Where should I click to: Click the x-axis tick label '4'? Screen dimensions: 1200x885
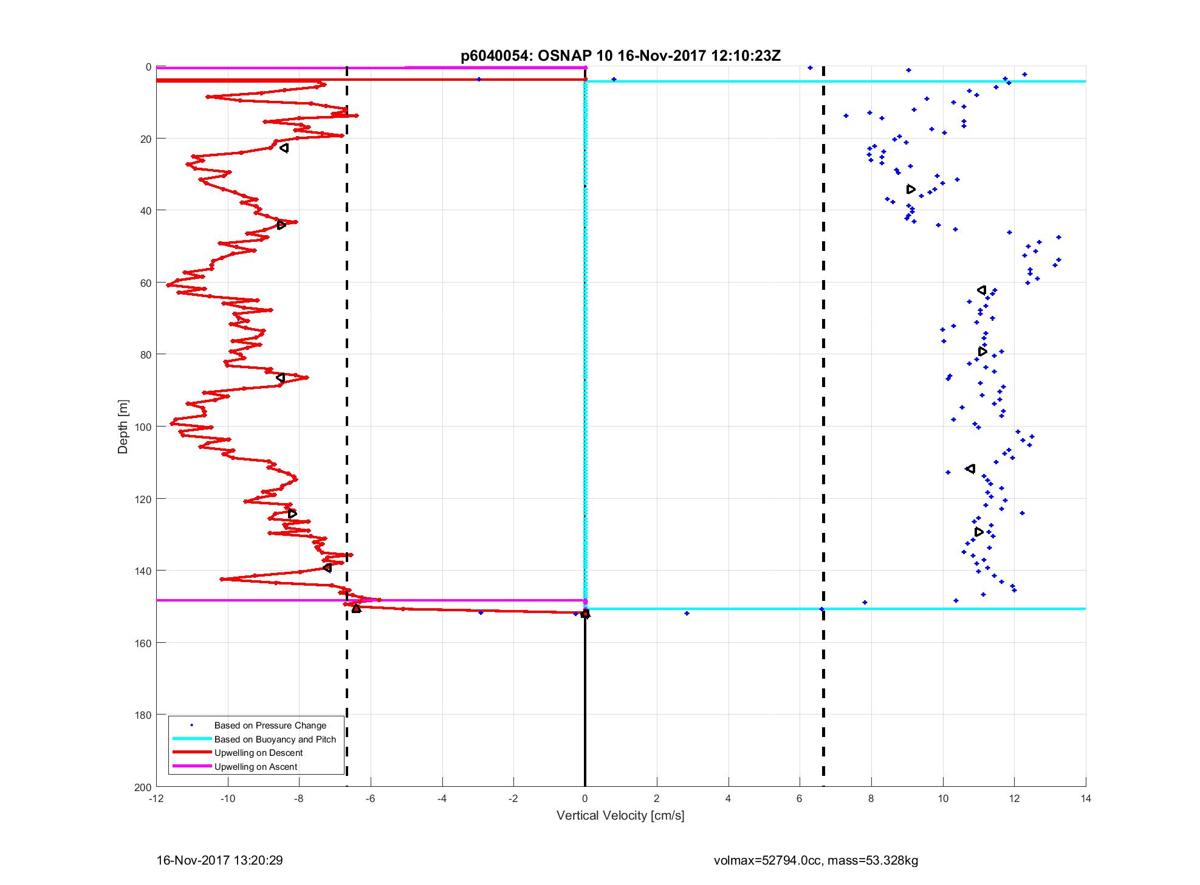728,798
